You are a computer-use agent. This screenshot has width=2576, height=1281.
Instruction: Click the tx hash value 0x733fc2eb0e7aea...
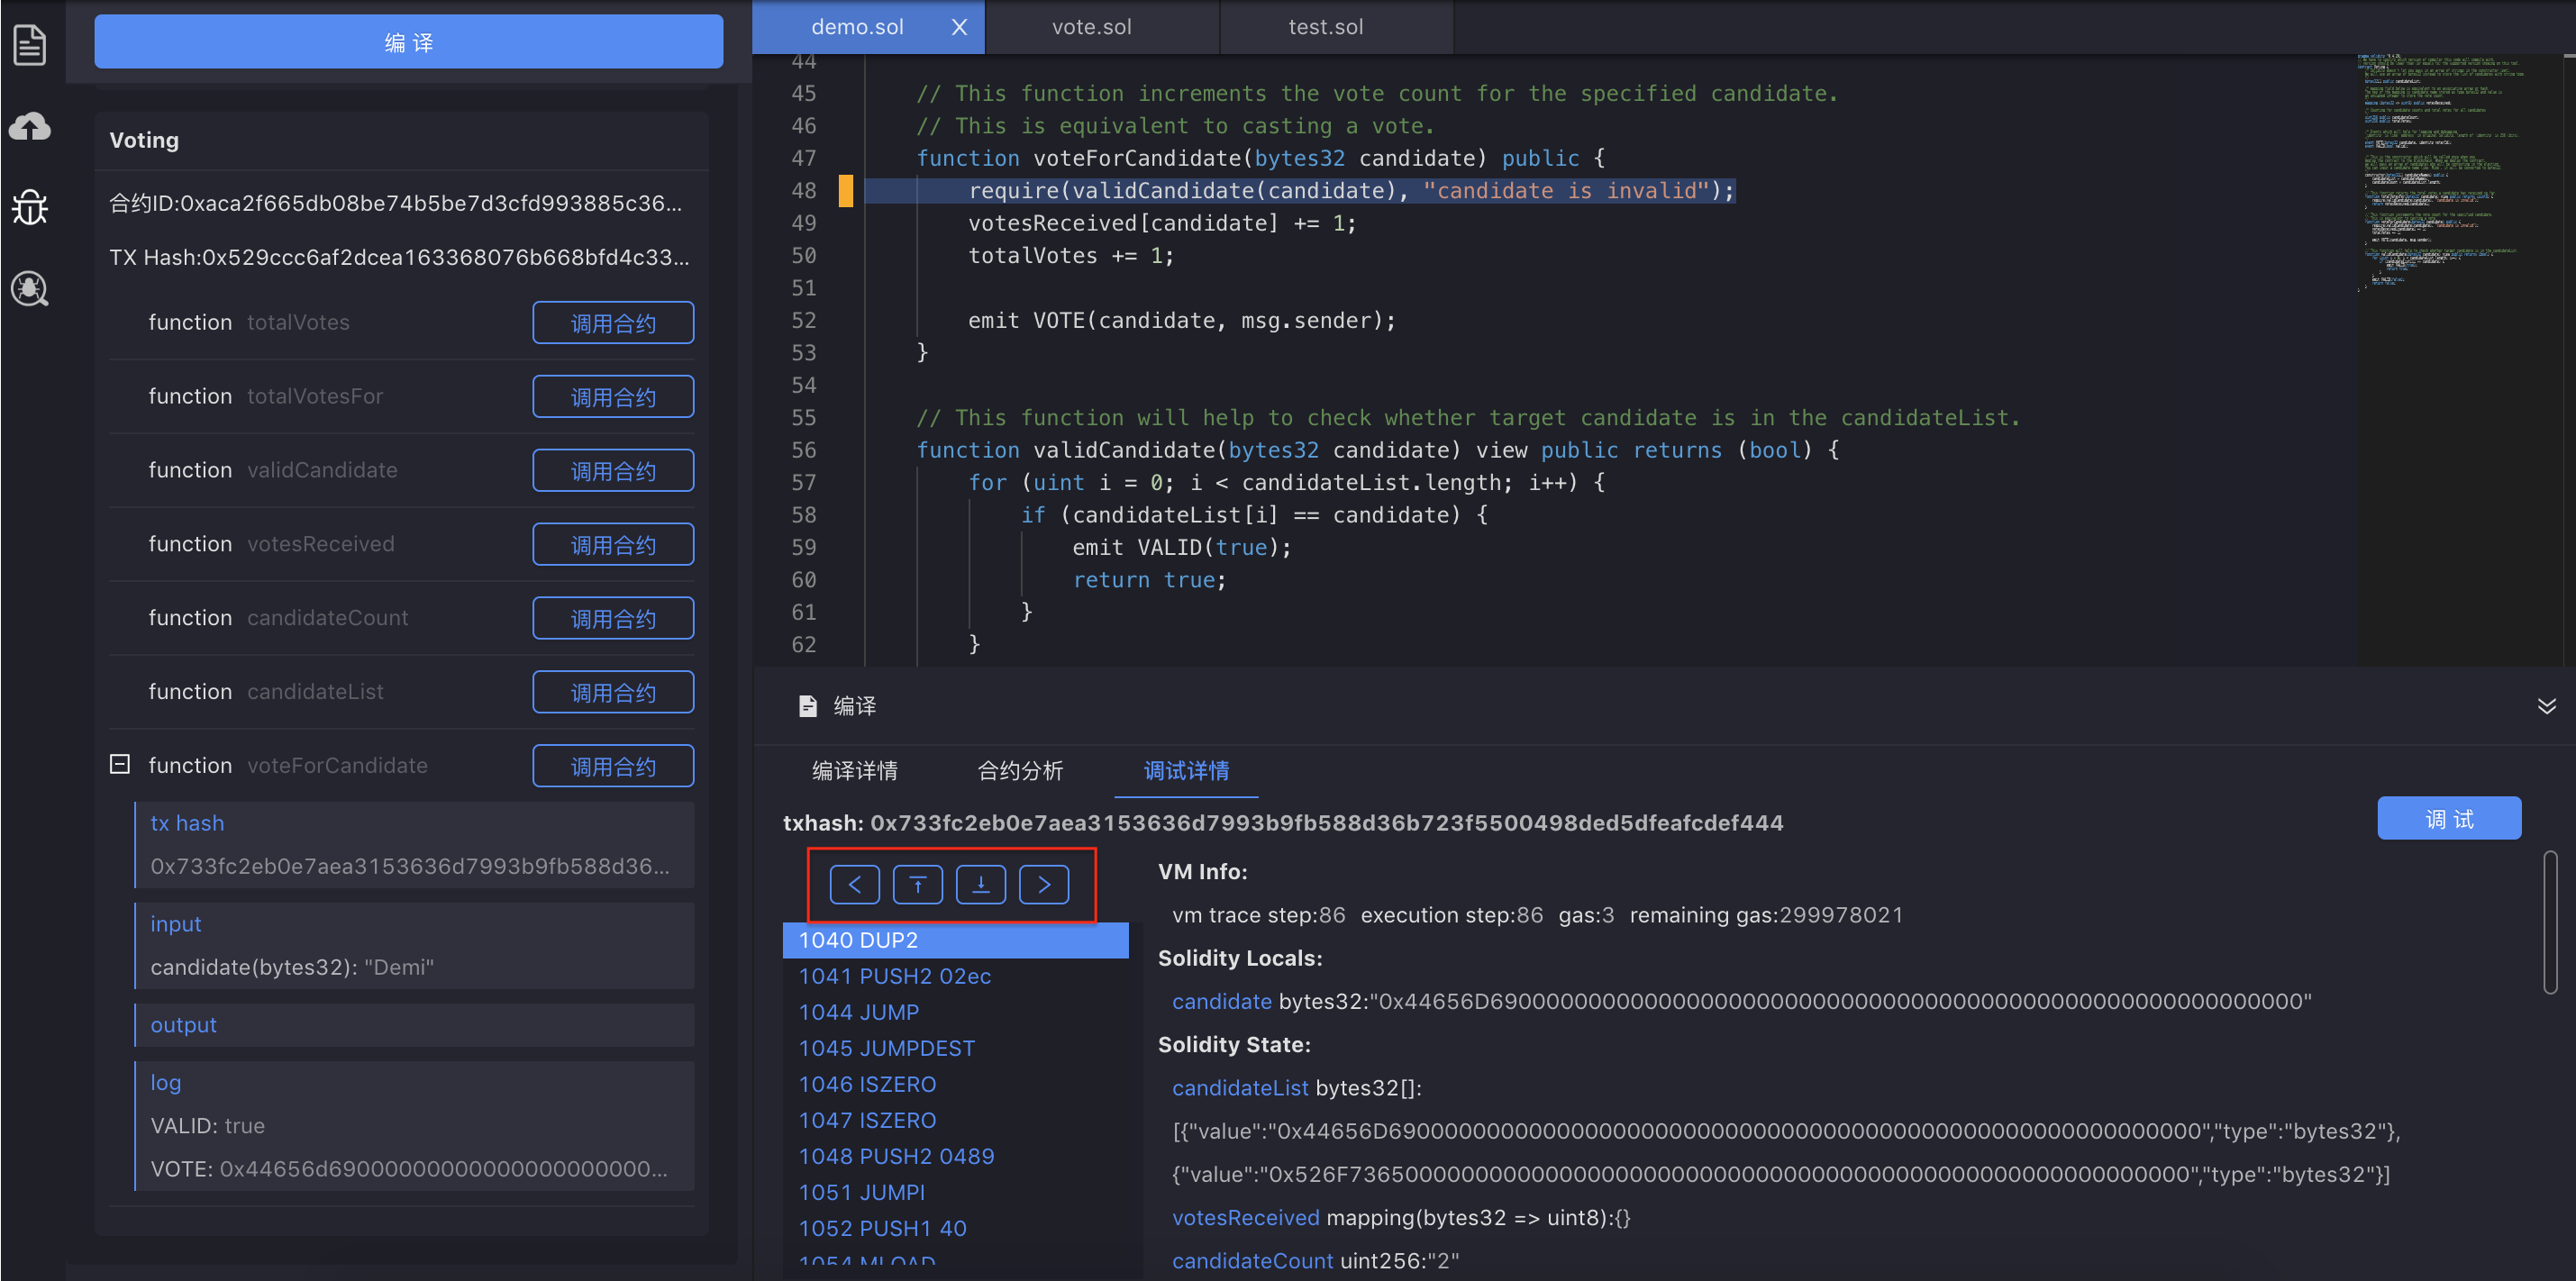point(410,866)
